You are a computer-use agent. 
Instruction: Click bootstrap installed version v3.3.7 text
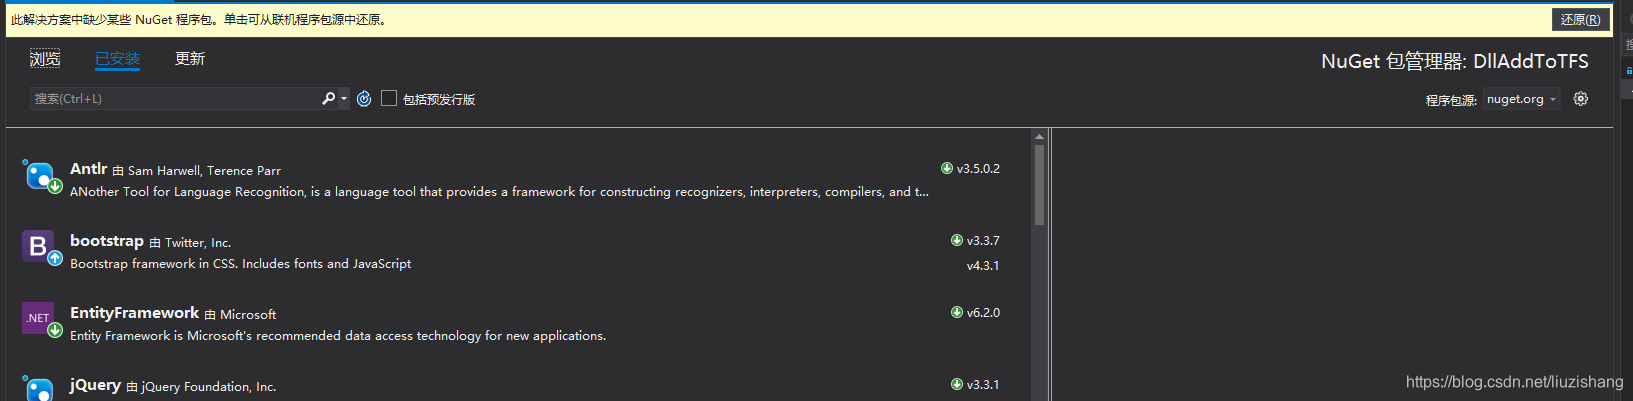pyautogui.click(x=983, y=240)
